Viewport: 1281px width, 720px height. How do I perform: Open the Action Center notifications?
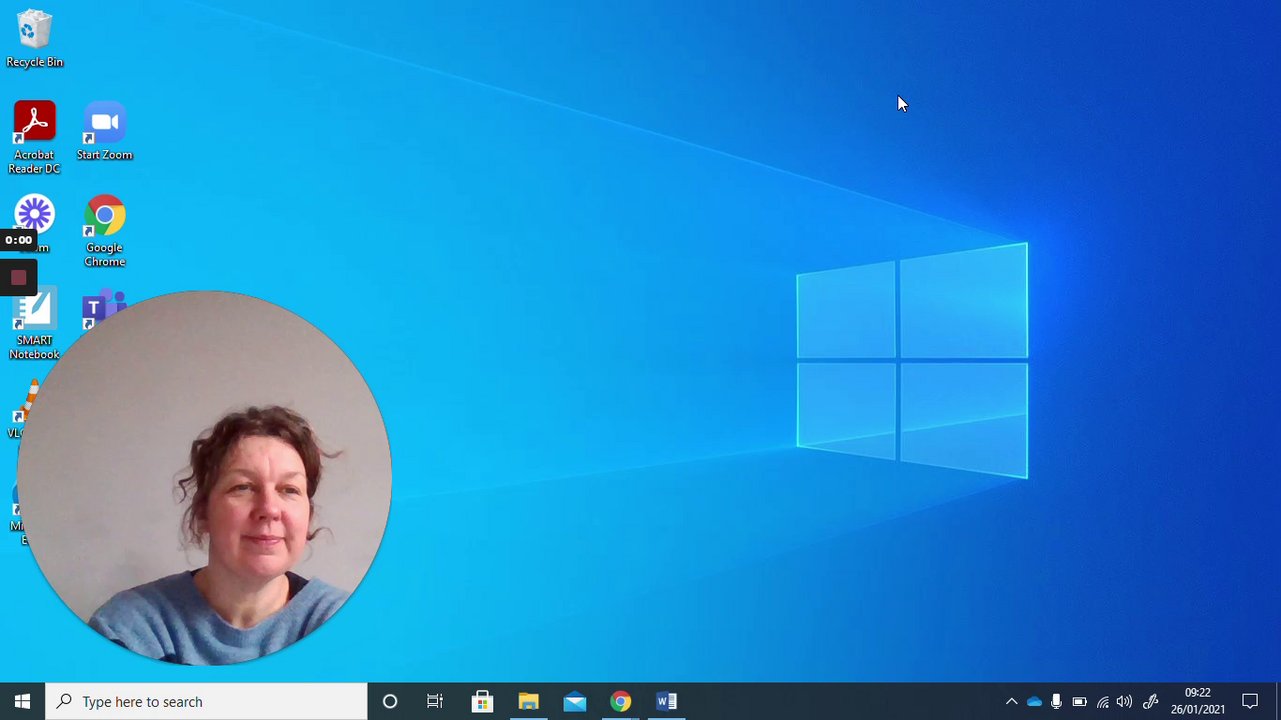point(1250,701)
